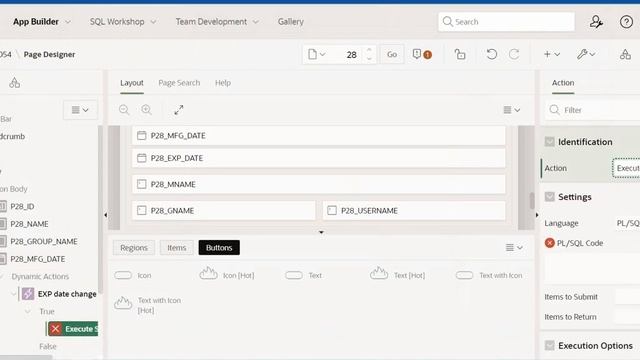
Task: Collapse the EXP date change node
Action: tap(13, 294)
